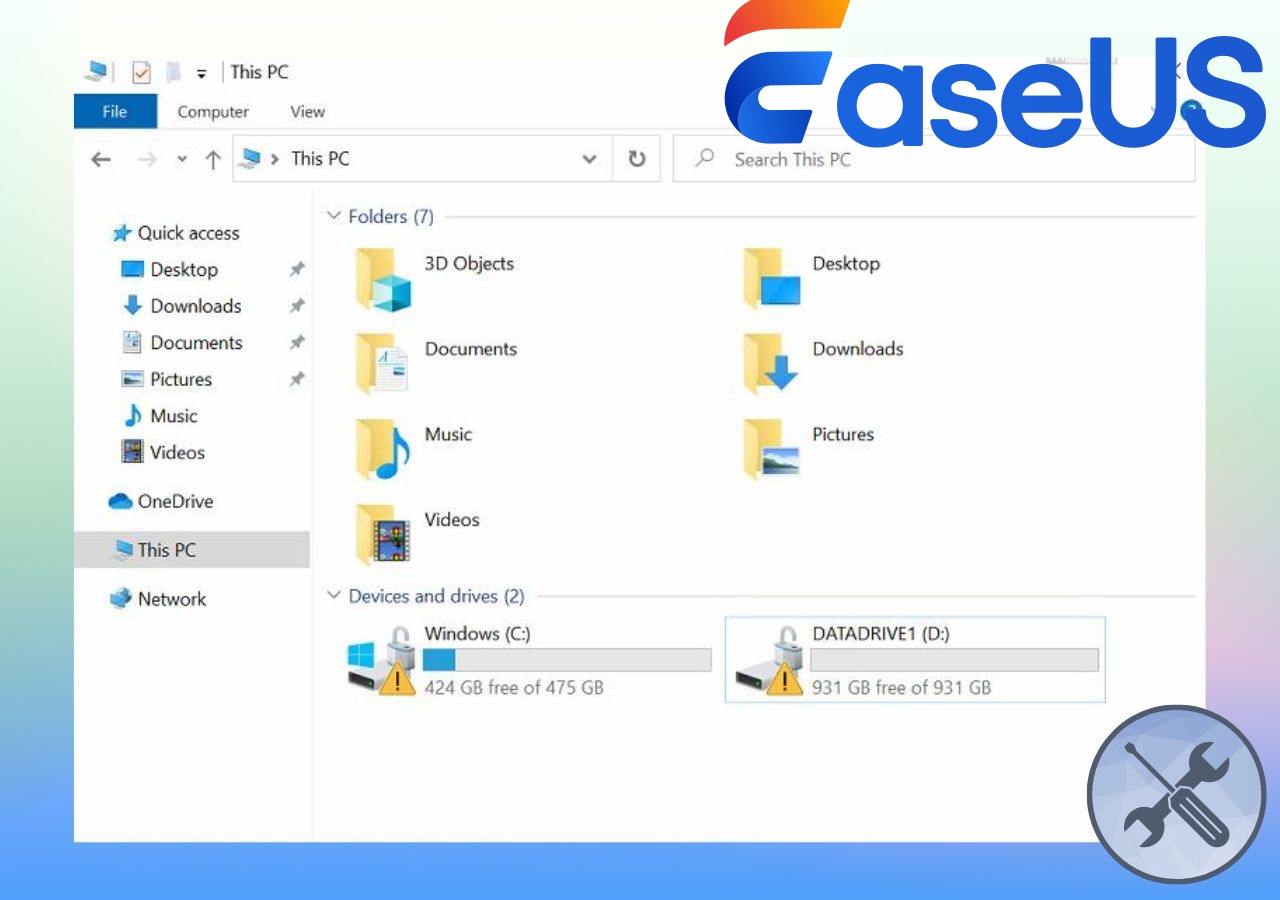Switch to the View tab
Image resolution: width=1280 pixels, height=900 pixels.
pos(307,111)
